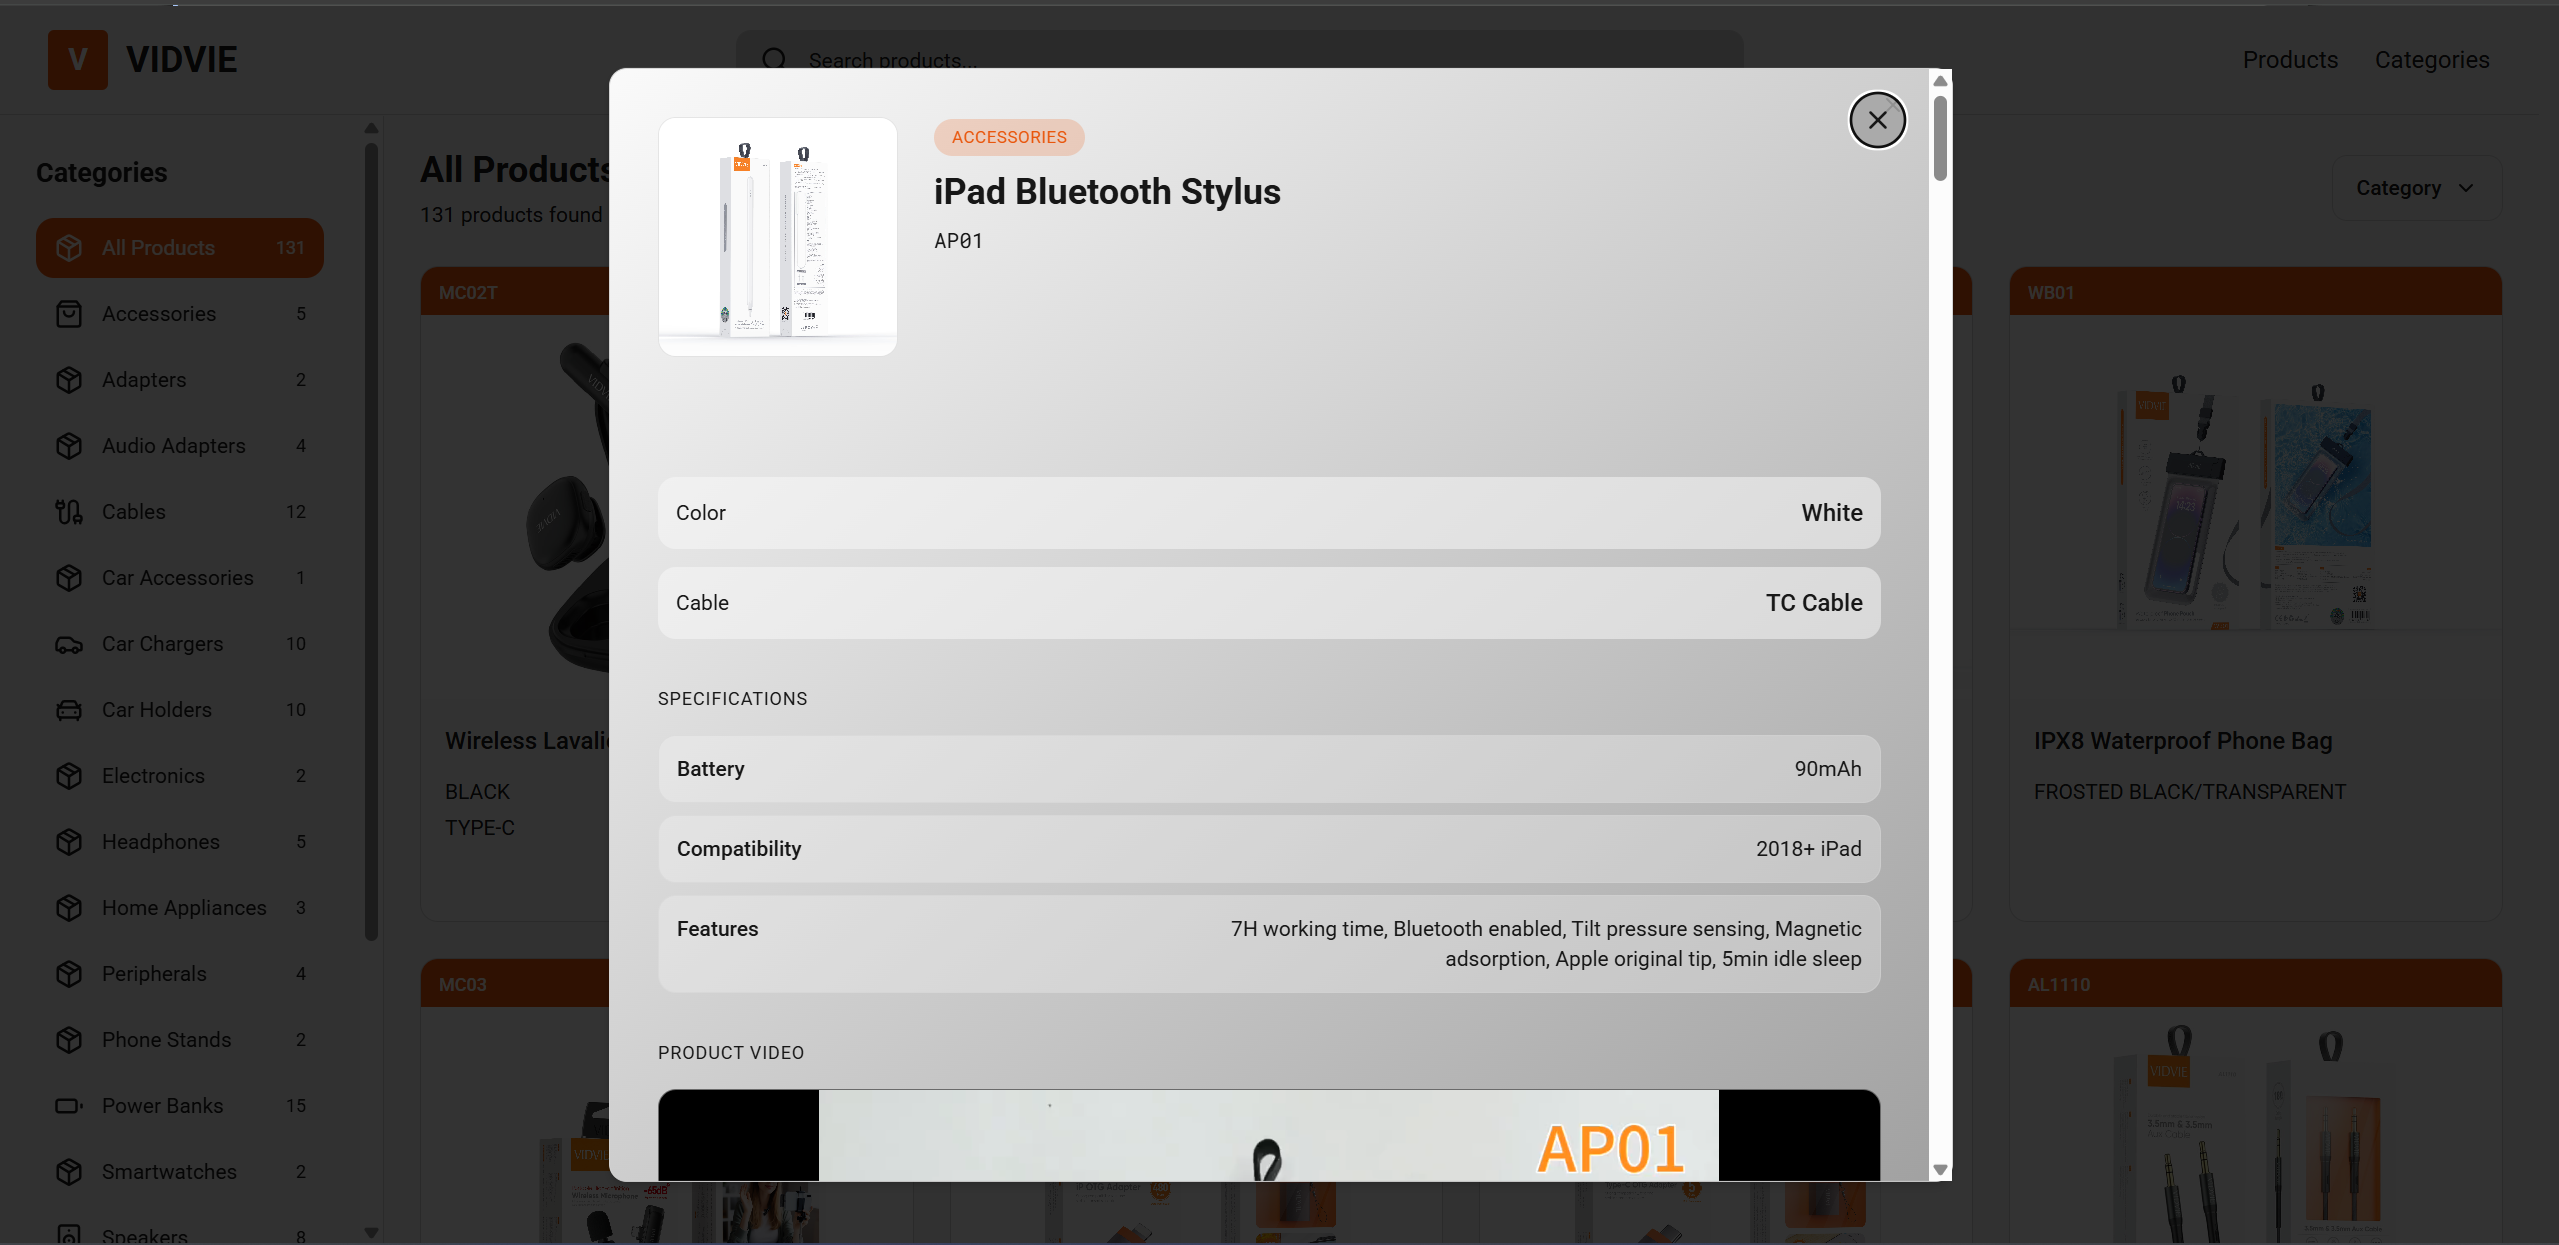Image resolution: width=2559 pixels, height=1245 pixels.
Task: Play the AP01 product video
Action: pyautogui.click(x=1268, y=1135)
